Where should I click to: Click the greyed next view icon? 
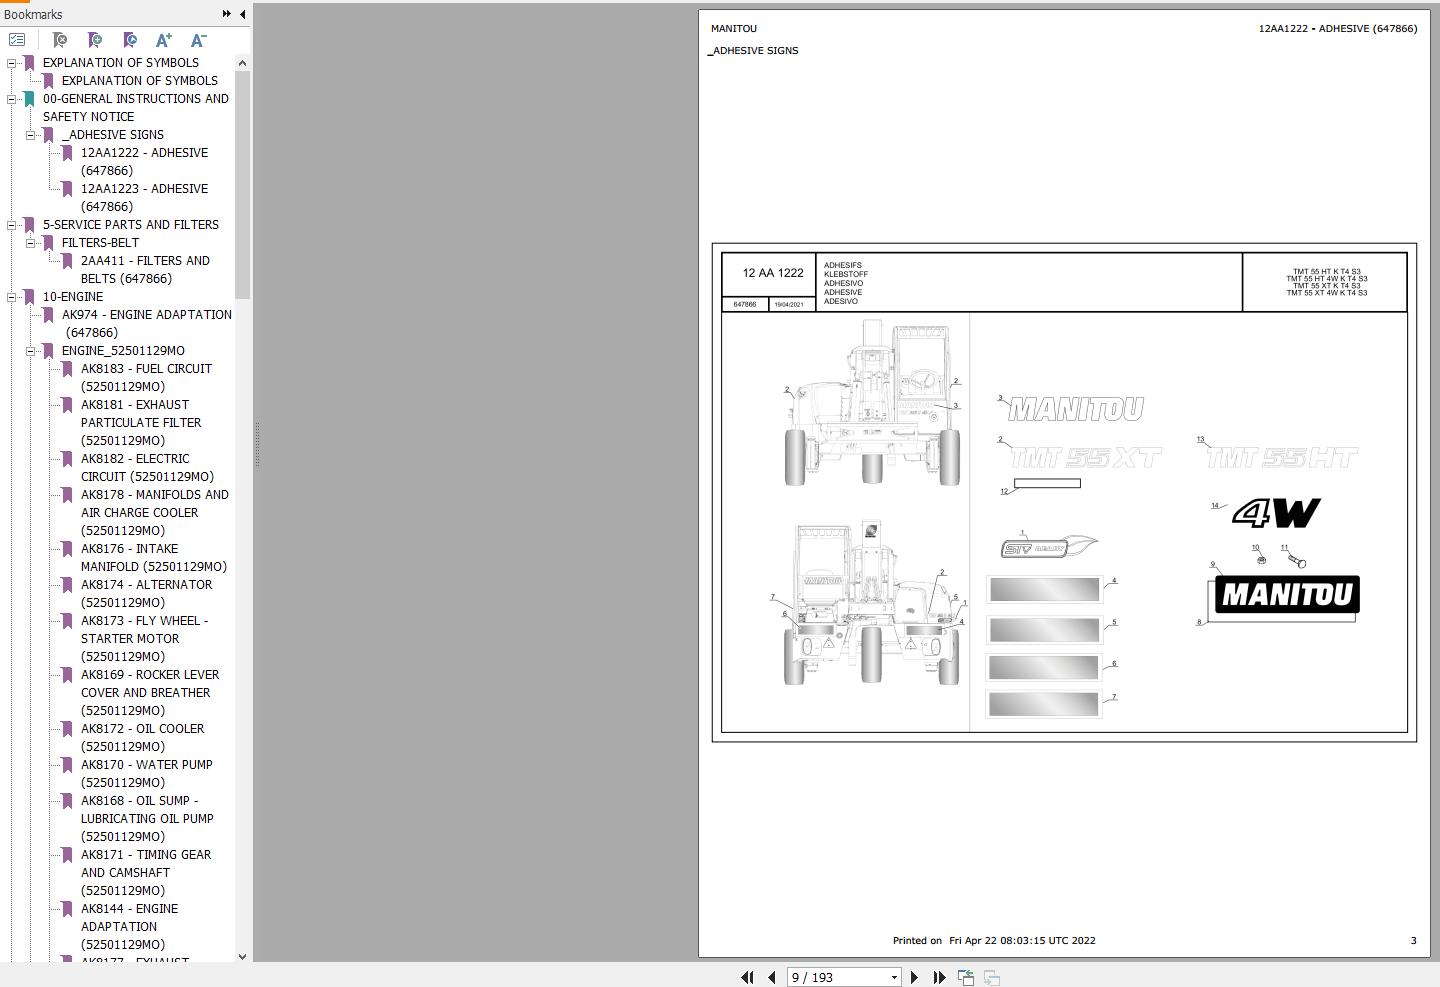pos(991,977)
